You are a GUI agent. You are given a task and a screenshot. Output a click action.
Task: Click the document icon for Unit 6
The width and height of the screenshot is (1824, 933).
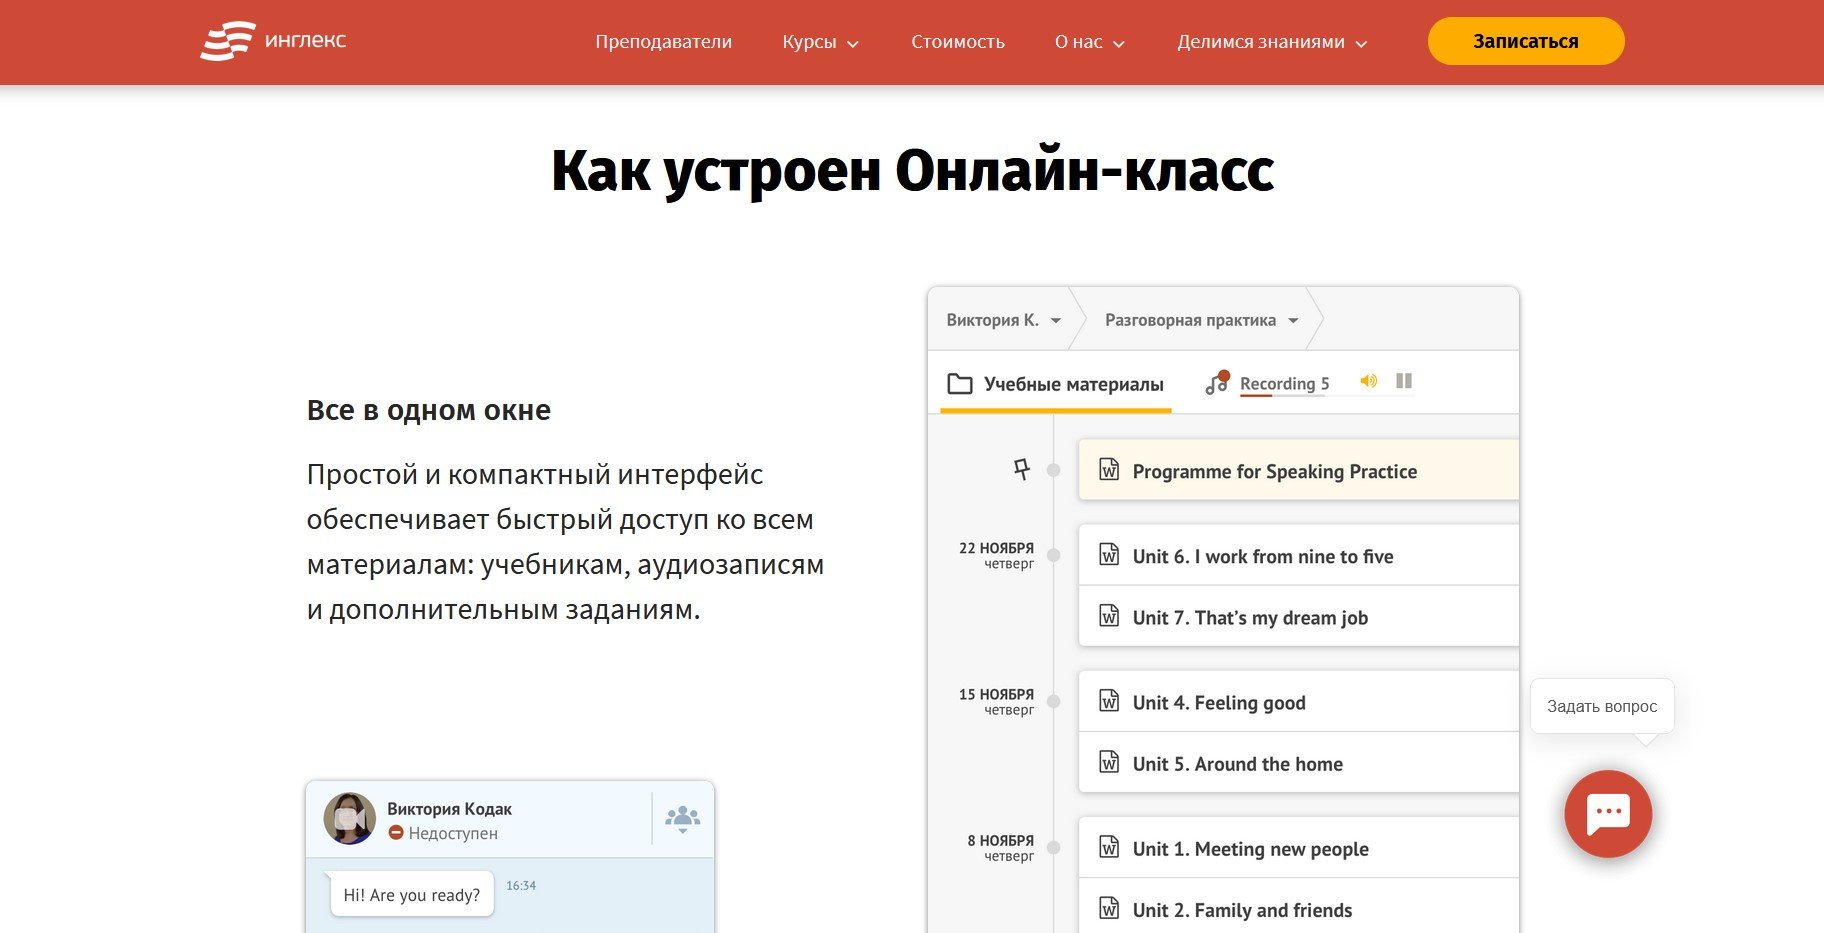(1109, 555)
